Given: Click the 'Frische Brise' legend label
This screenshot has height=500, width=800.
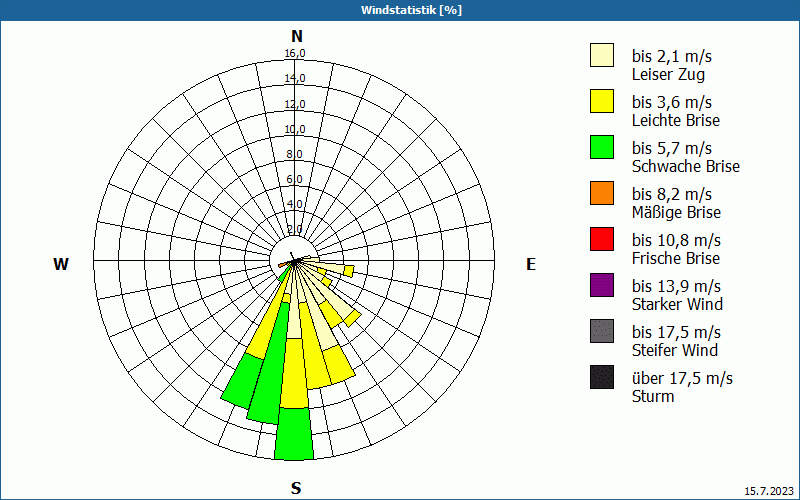Looking at the screenshot, I should (x=676, y=258).
